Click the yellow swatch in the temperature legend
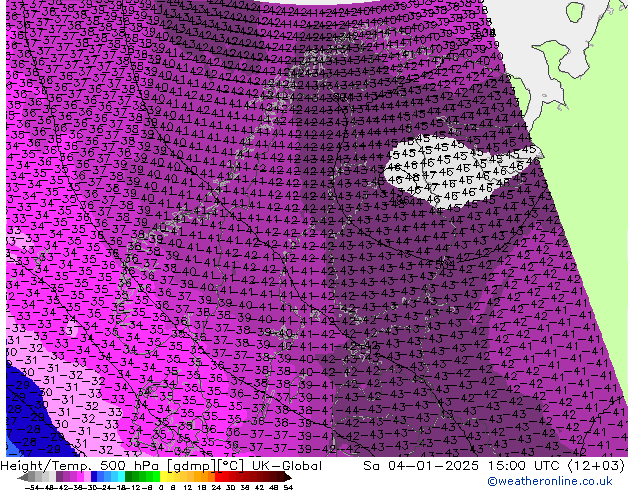This screenshot has width=634, height=490. coord(163,477)
